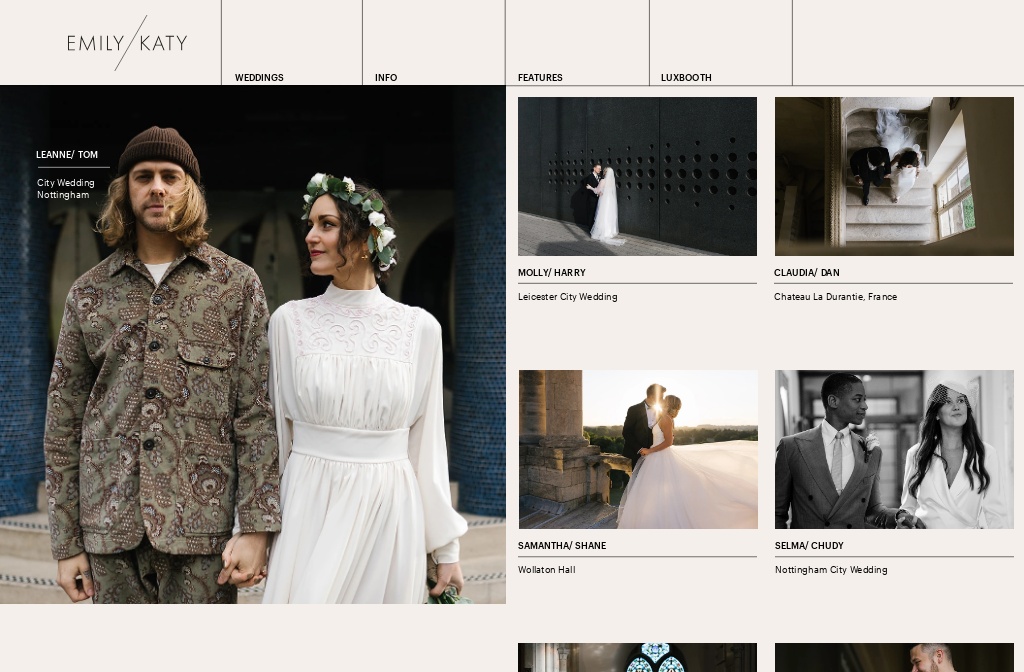Click the Emily/Katy logo
This screenshot has width=1024, height=672.
pyautogui.click(x=126, y=43)
